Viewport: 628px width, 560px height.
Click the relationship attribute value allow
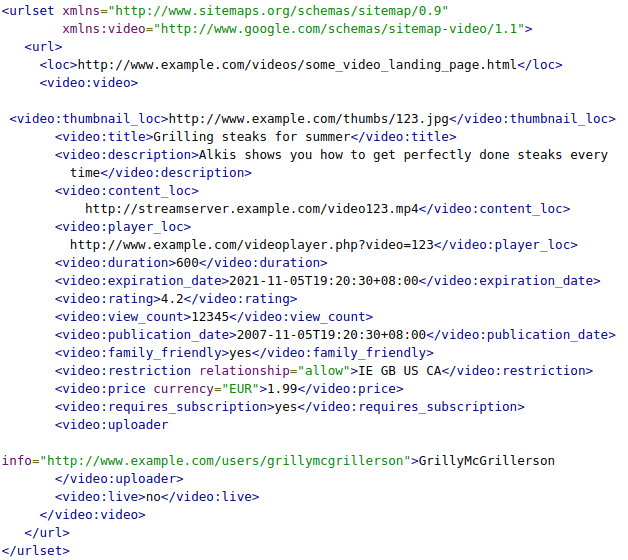324,371
